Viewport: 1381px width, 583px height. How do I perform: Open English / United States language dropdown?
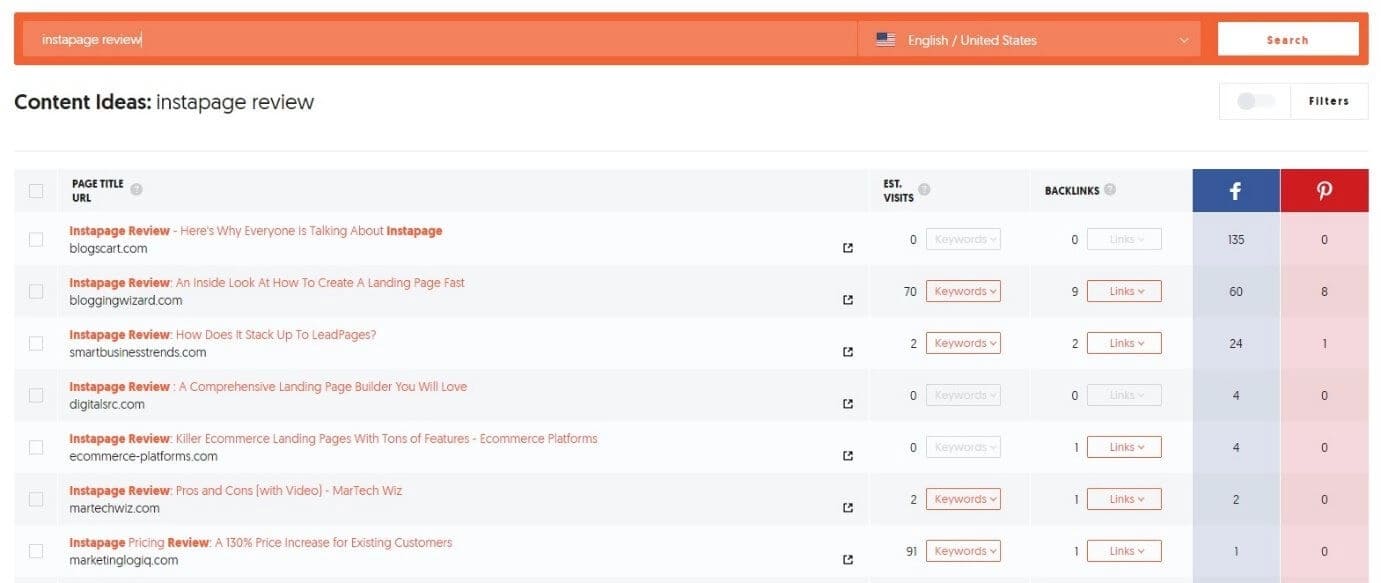click(1030, 40)
